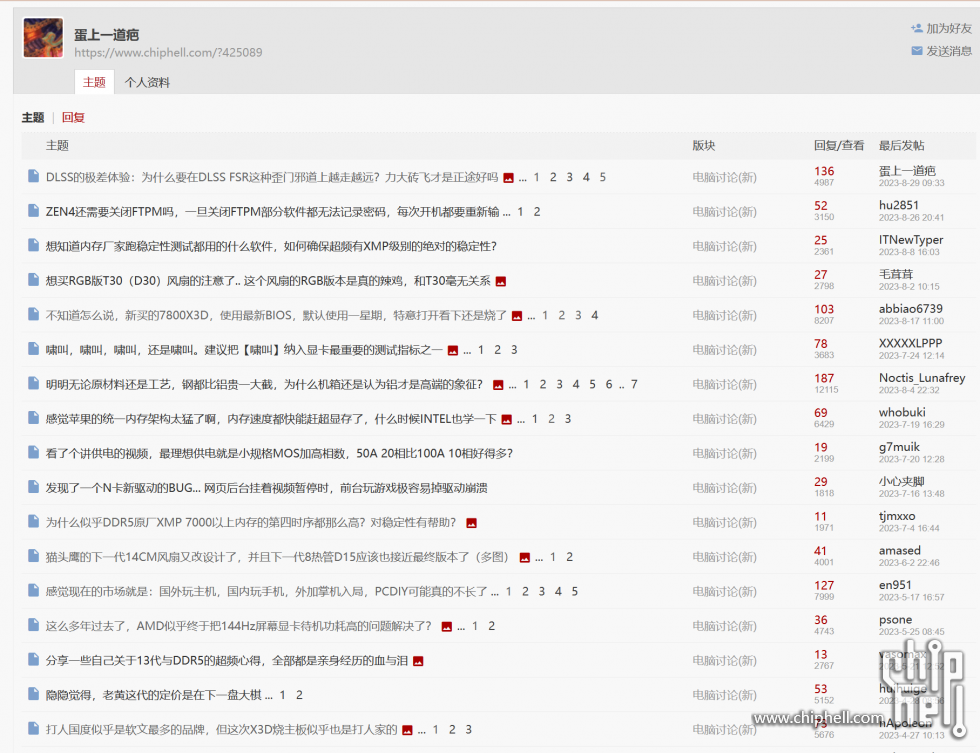Open the profile URL chiphell.com/?425089
The image size is (980, 753).
pos(168,52)
